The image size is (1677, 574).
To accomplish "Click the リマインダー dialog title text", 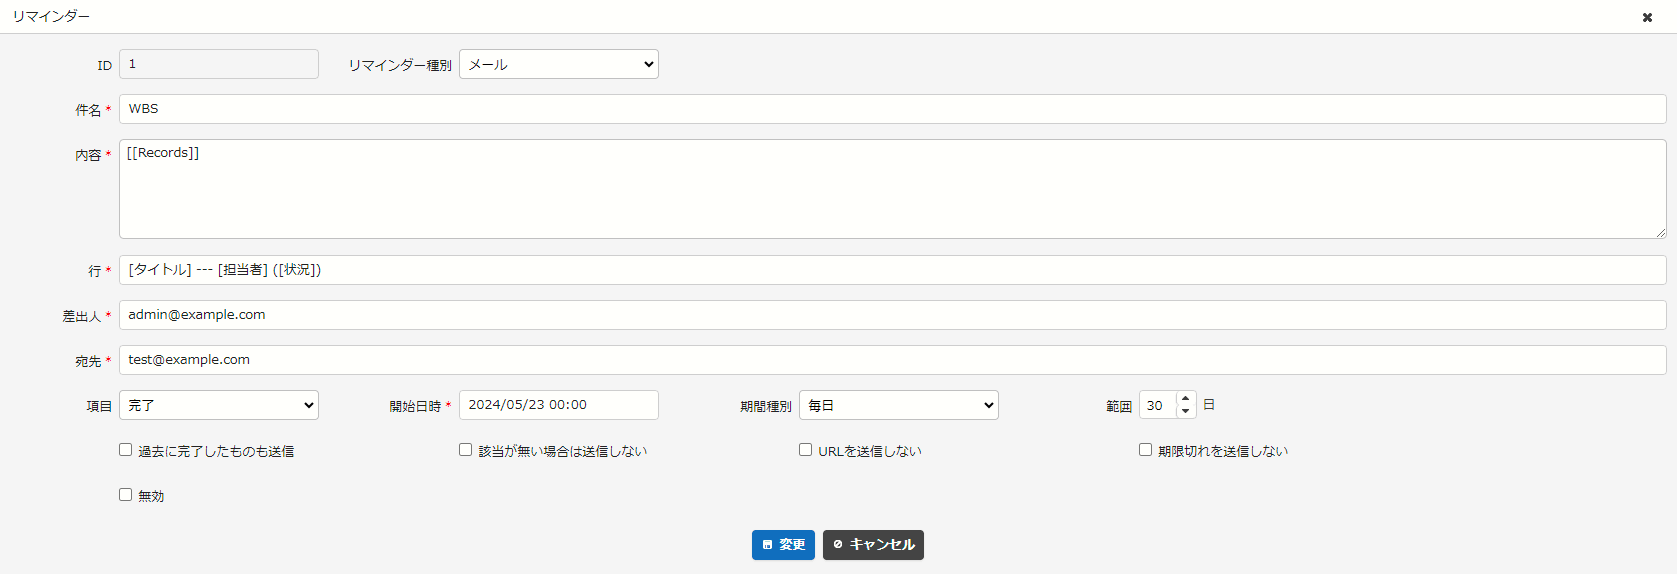I will [x=51, y=17].
